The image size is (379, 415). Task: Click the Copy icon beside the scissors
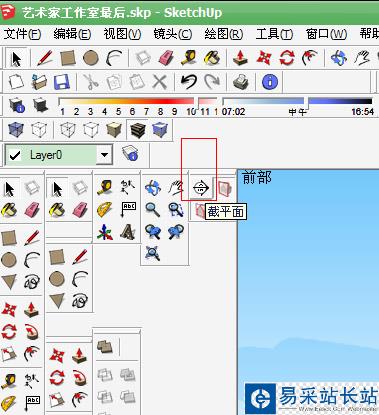click(x=113, y=82)
